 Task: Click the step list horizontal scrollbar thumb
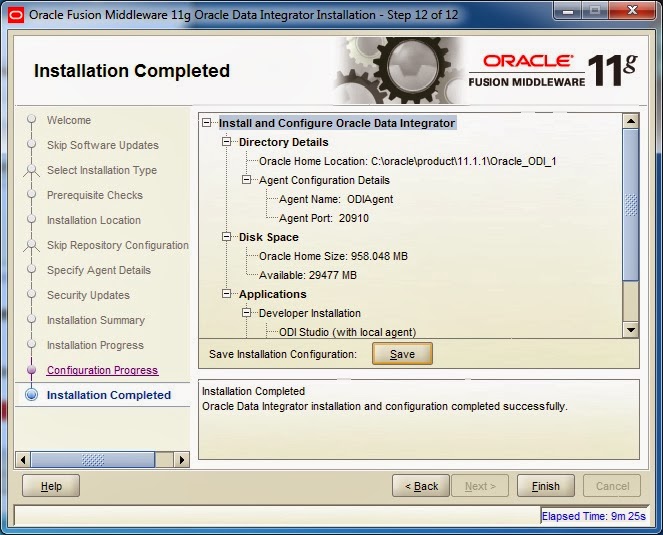93,460
